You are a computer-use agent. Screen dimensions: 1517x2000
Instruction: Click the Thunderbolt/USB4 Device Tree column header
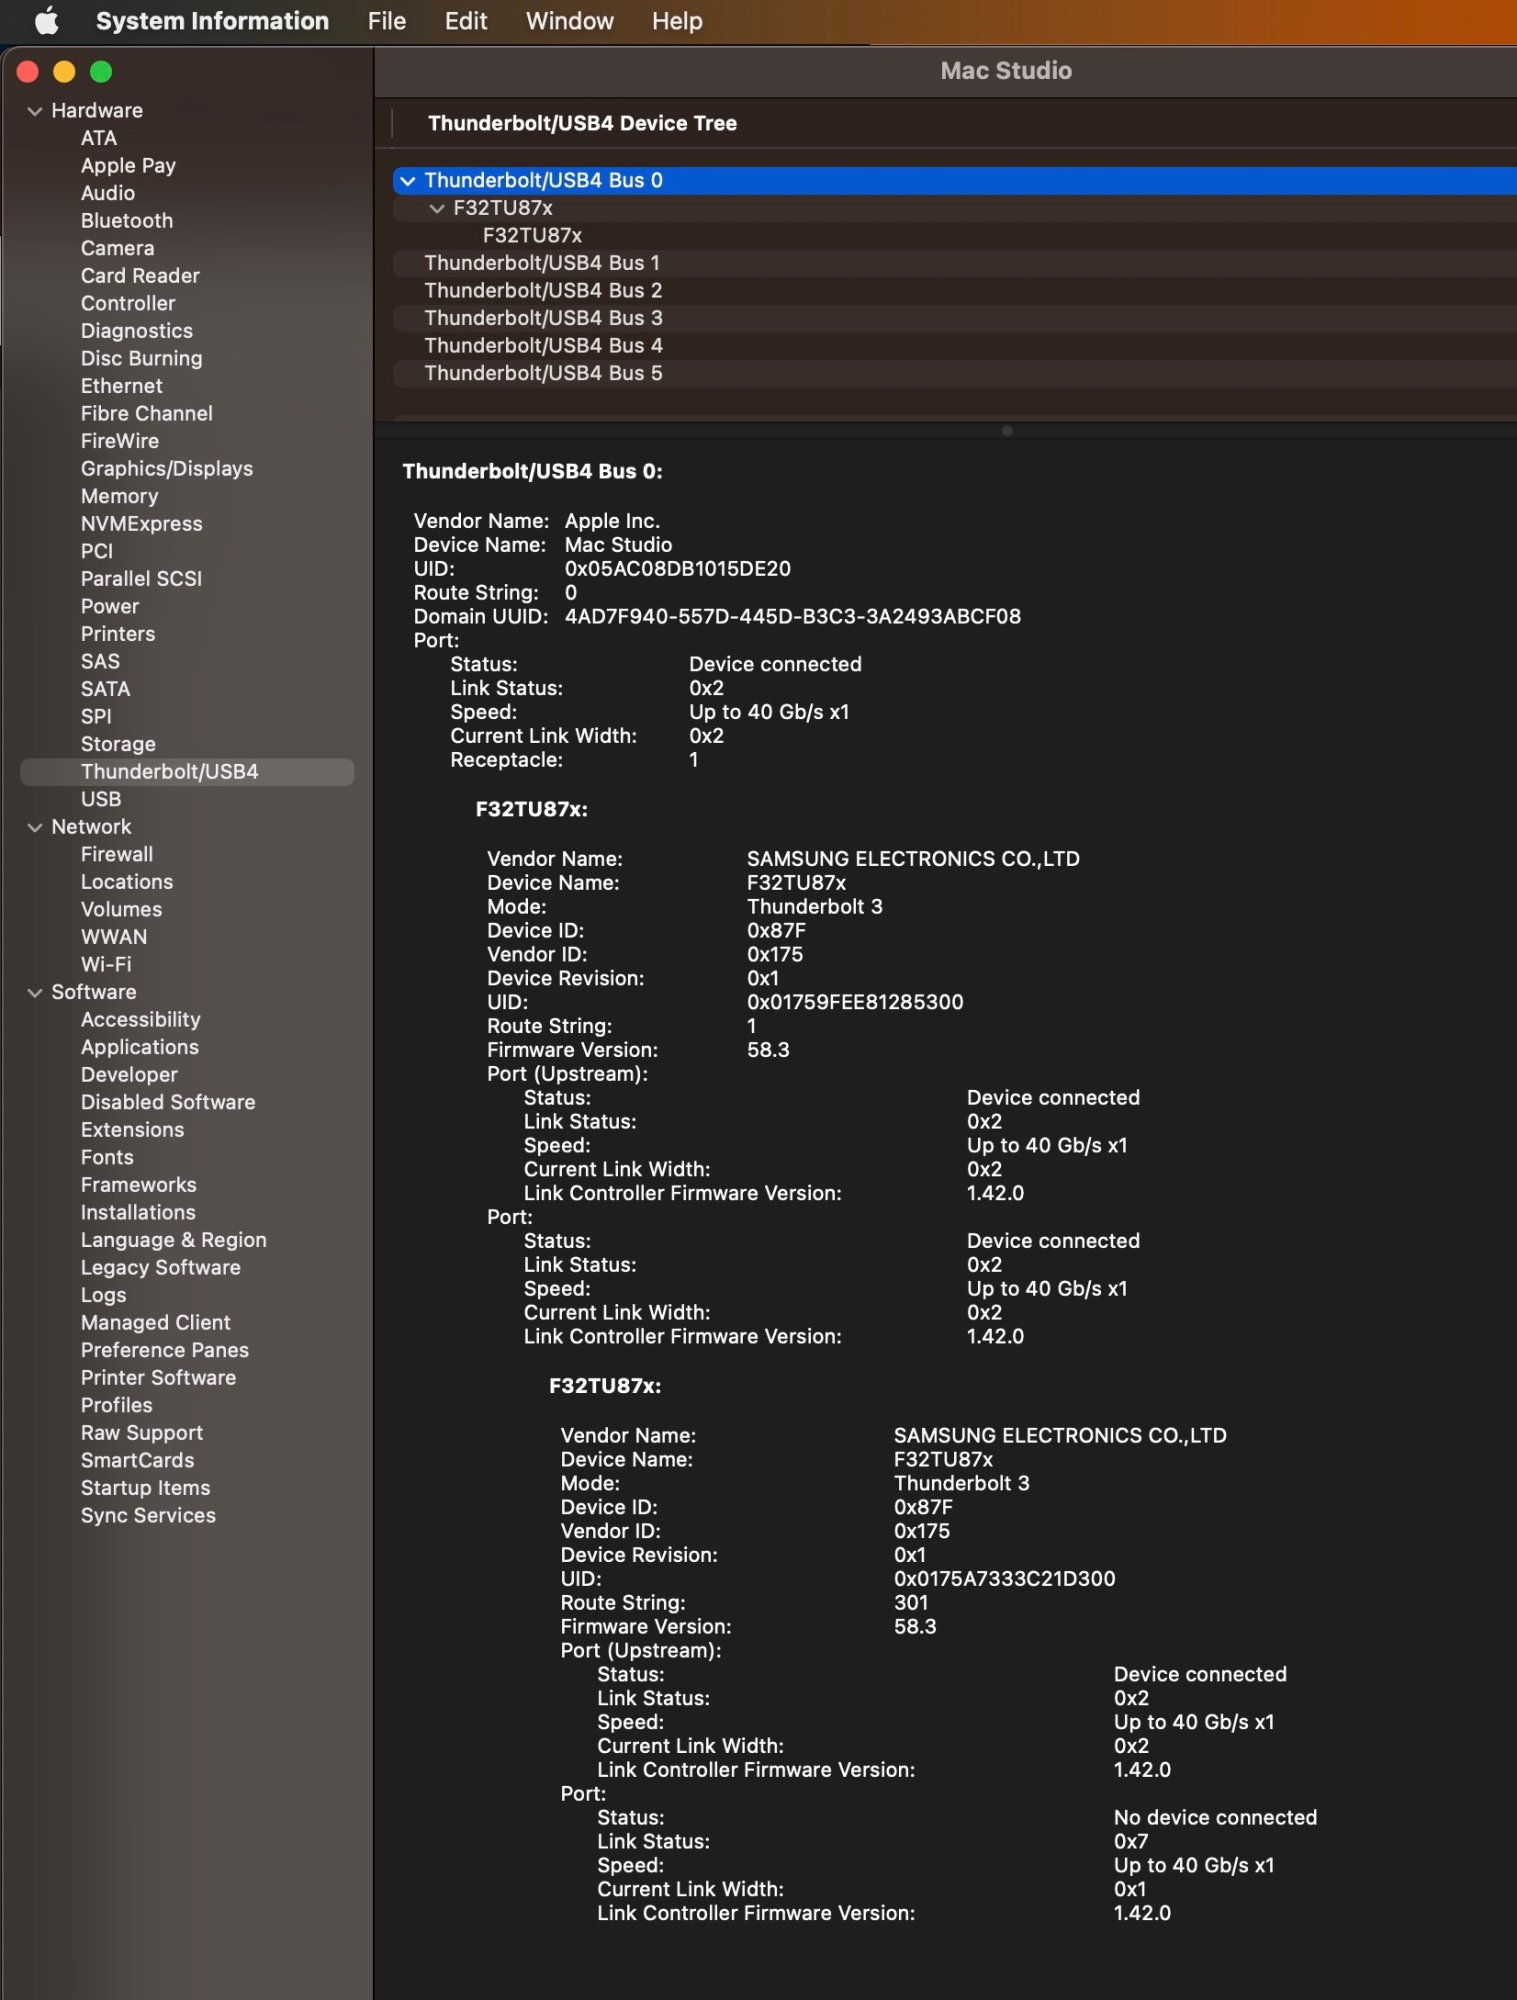tap(582, 123)
